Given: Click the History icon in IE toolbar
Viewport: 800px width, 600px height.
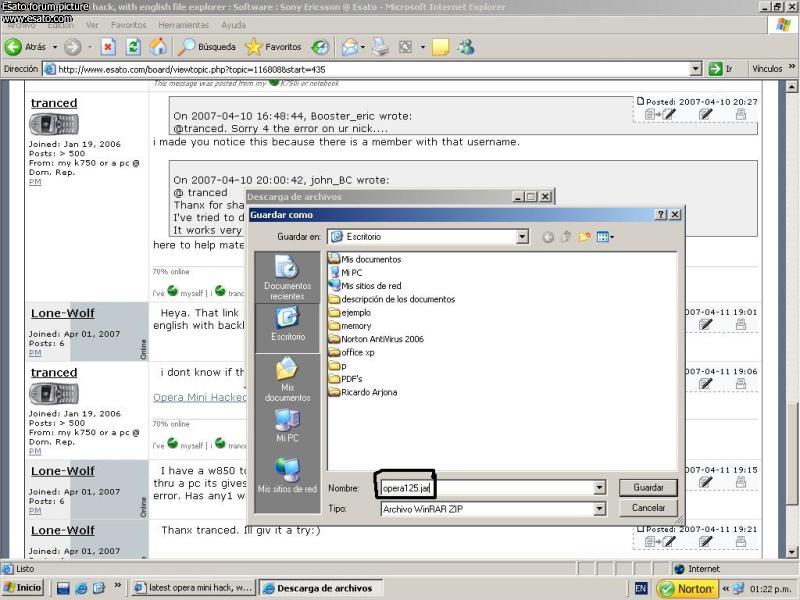Looking at the screenshot, I should click(320, 47).
